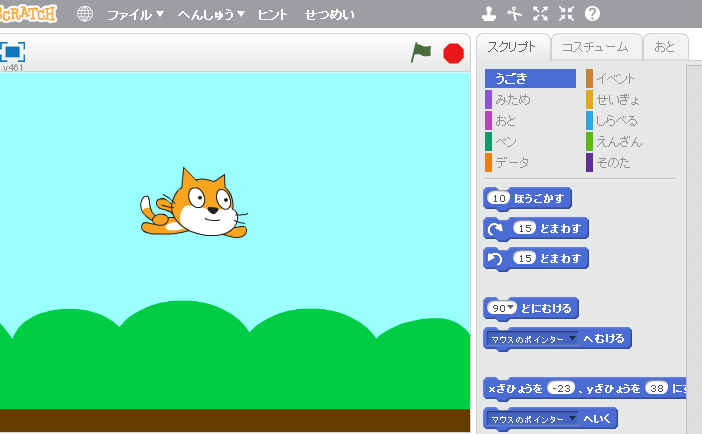The image size is (702, 434).
Task: Toggle full screen stage mode icon
Action: point(12,52)
